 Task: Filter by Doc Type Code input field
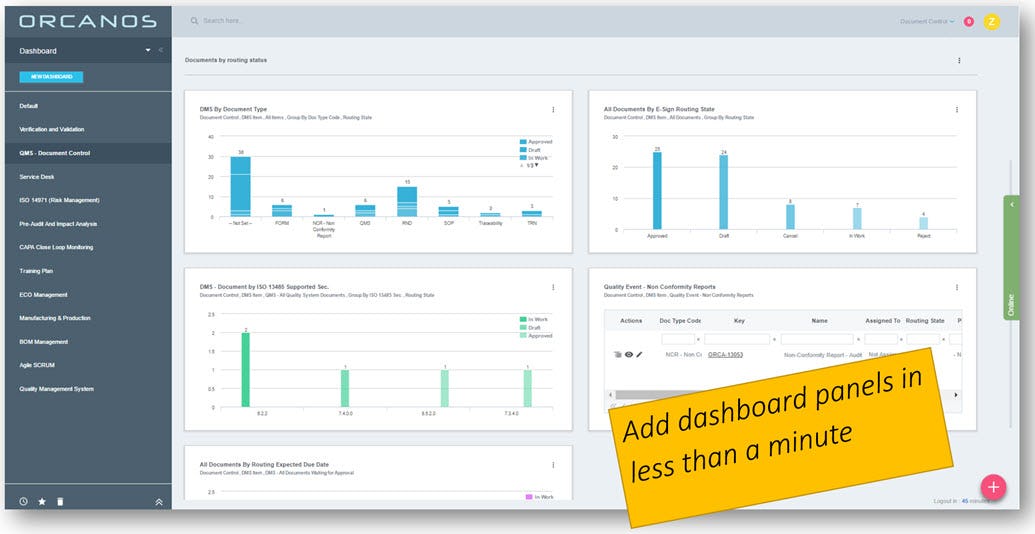678,339
